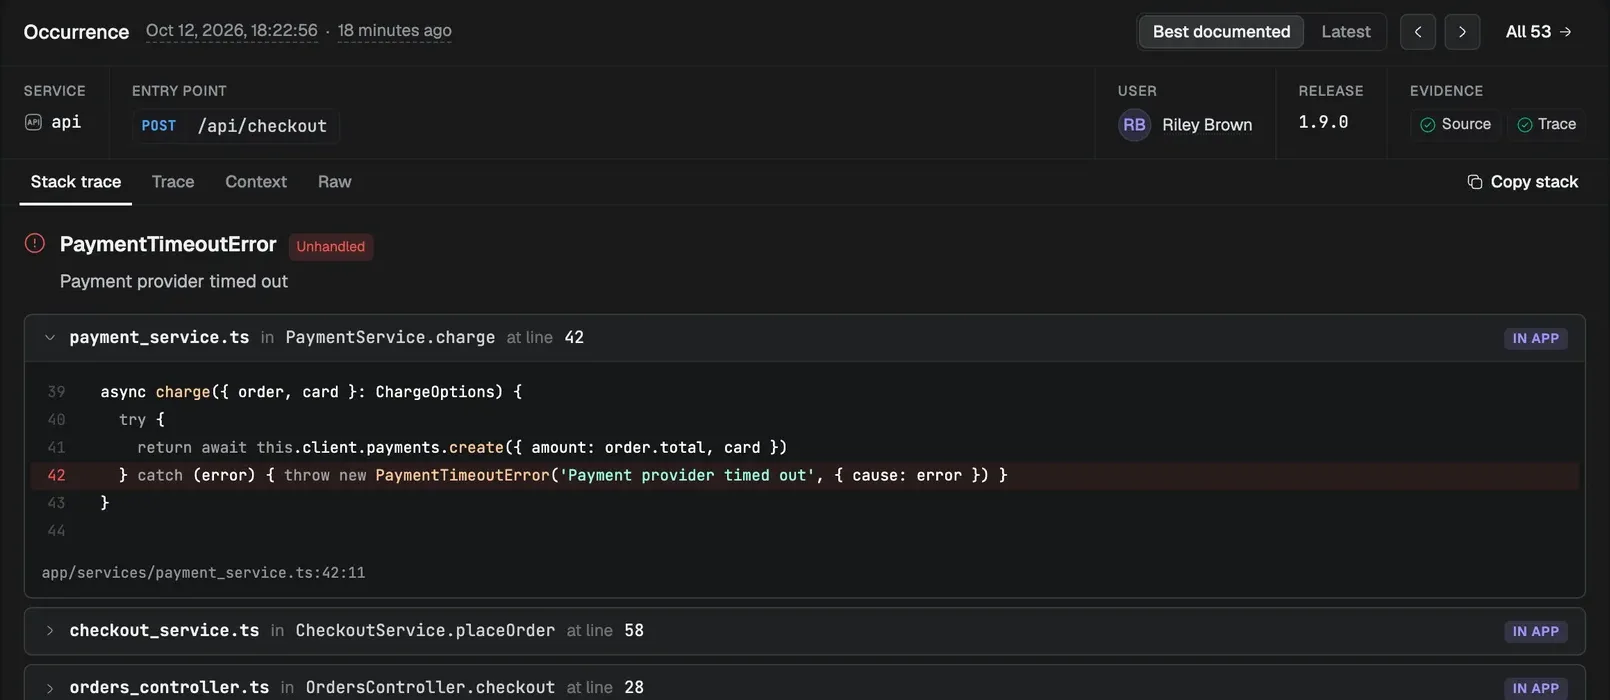This screenshot has width=1610, height=700.
Task: Click the POST /api/checkout entry point
Action: click(x=235, y=126)
